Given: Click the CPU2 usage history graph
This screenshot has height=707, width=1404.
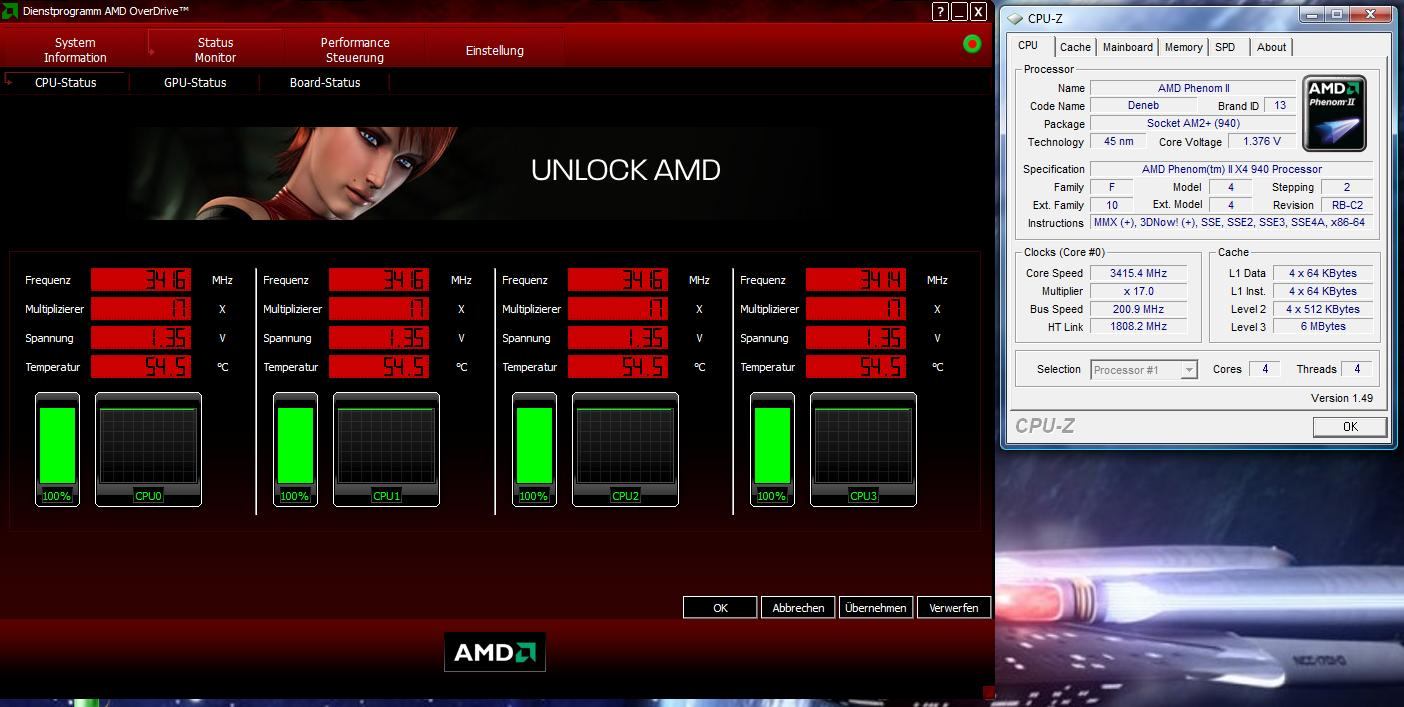Looking at the screenshot, I should pyautogui.click(x=625, y=449).
